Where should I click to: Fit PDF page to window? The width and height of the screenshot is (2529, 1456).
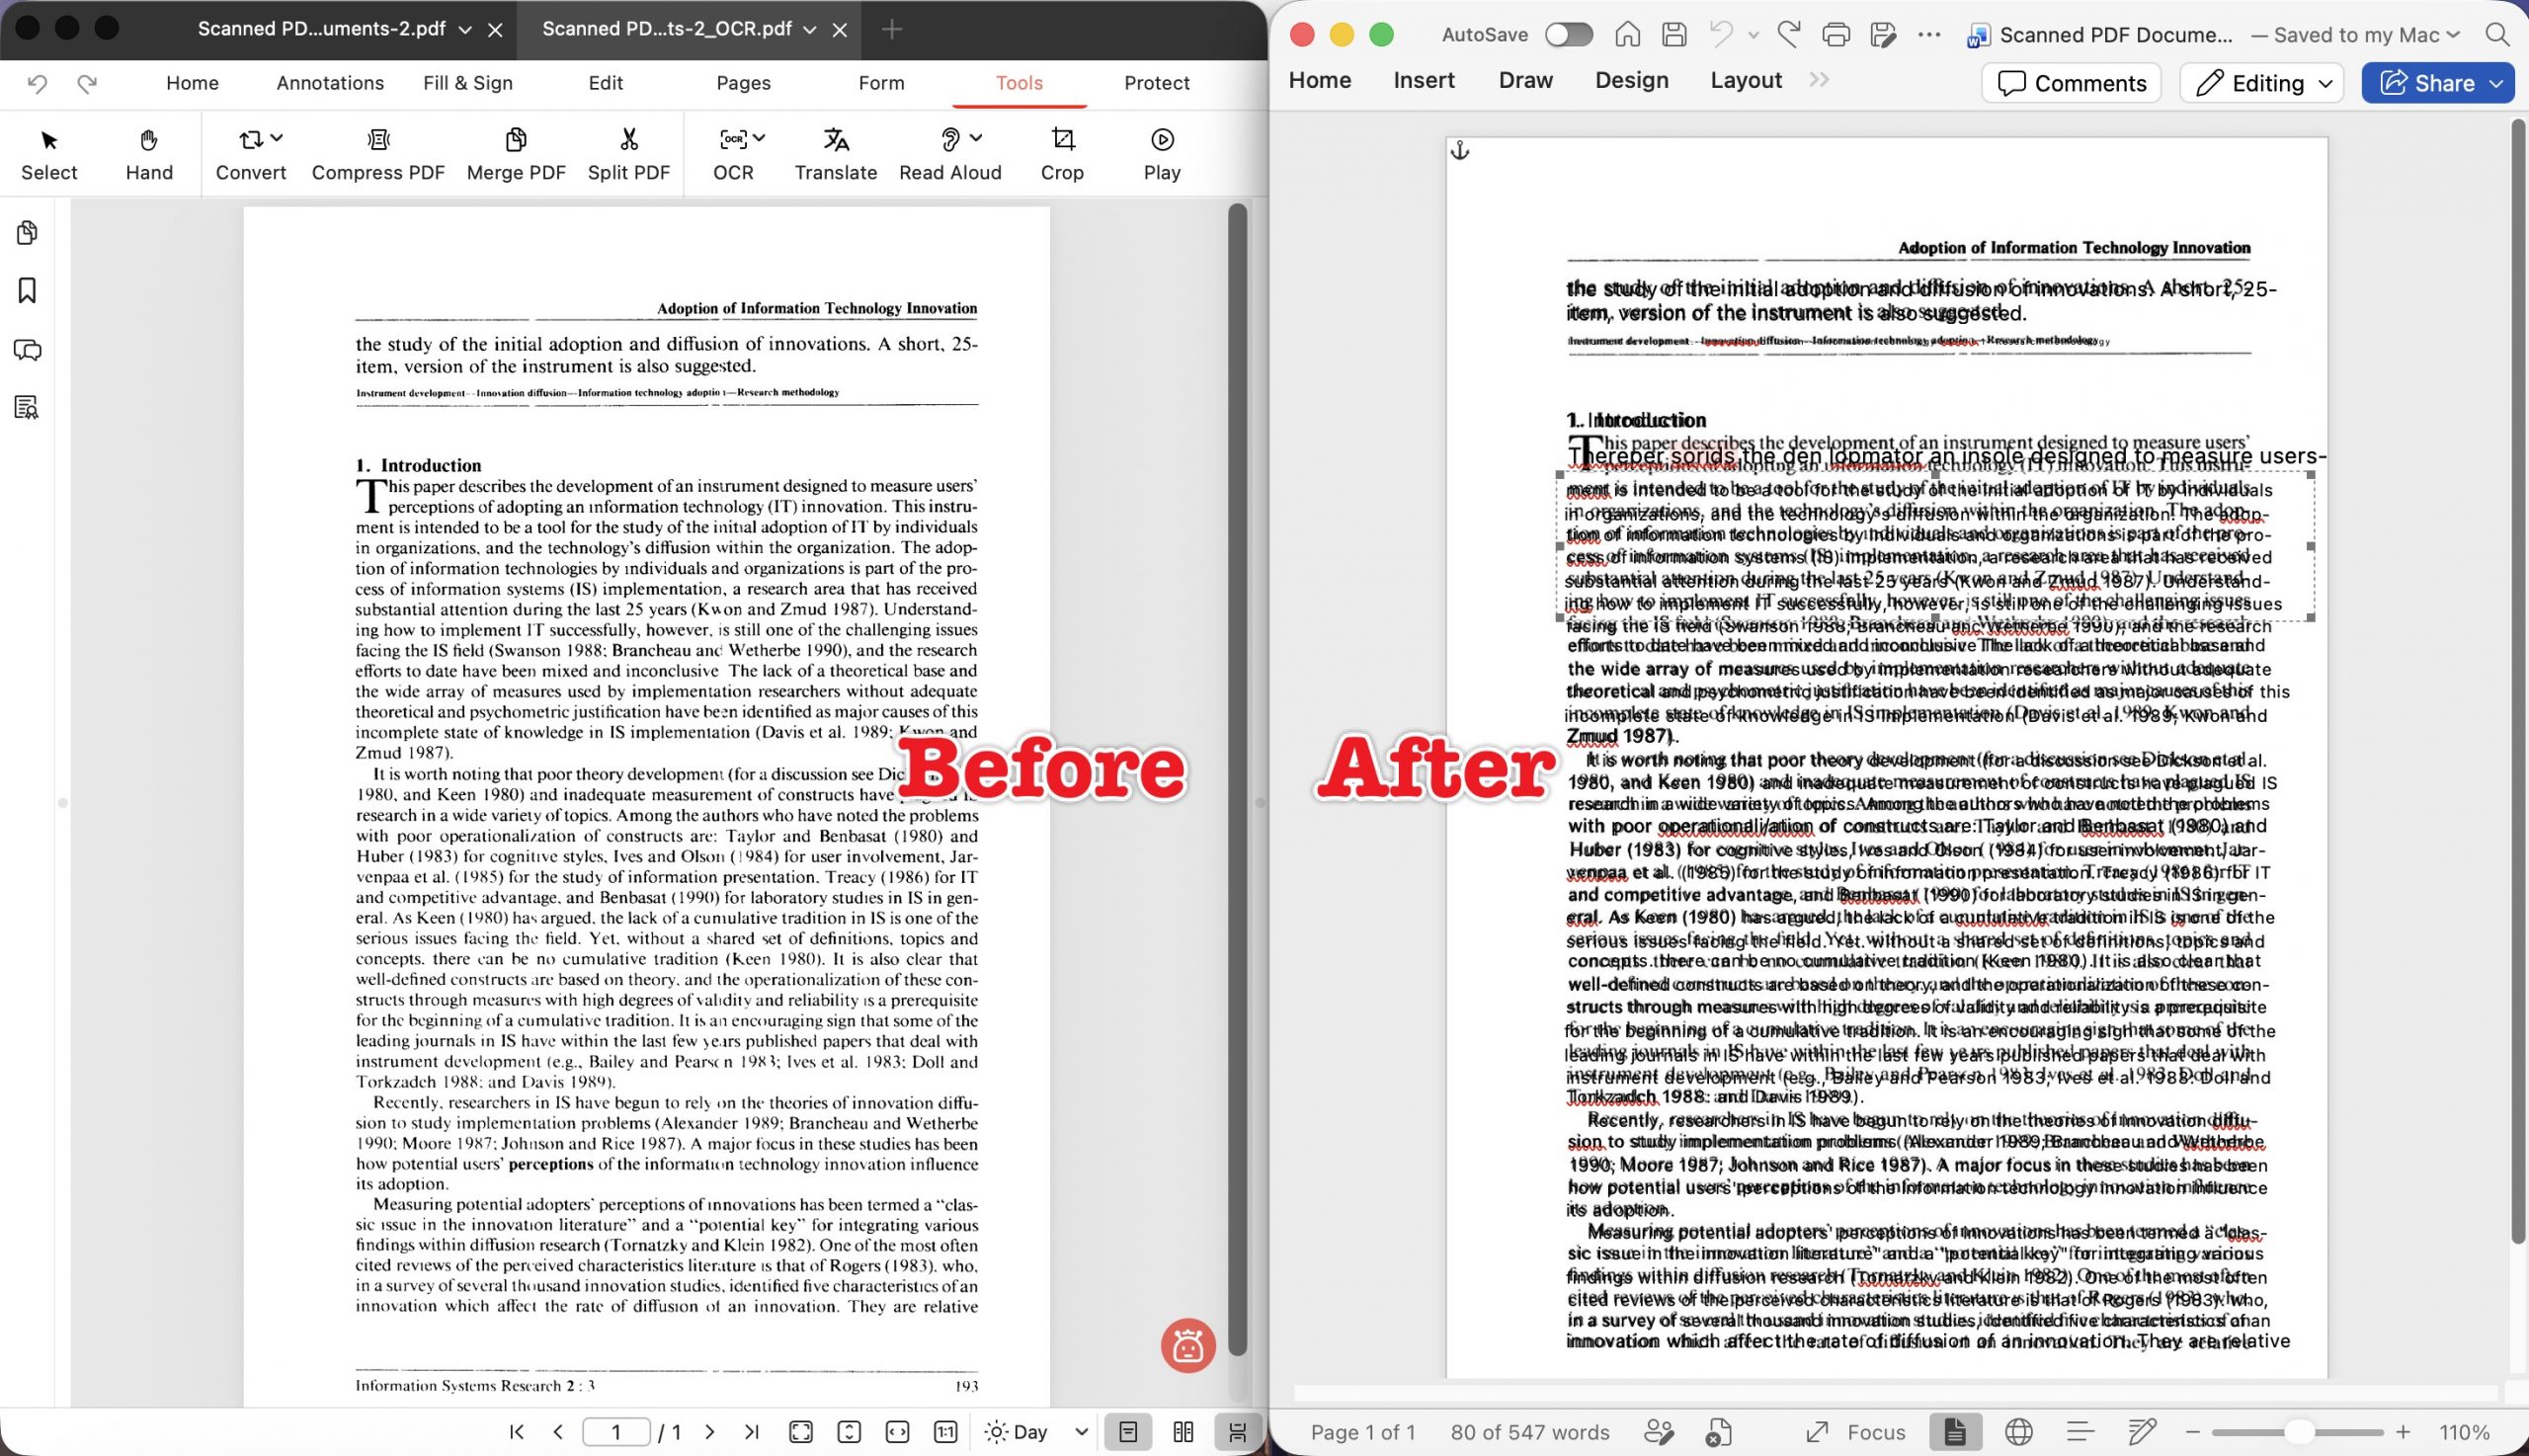(801, 1432)
